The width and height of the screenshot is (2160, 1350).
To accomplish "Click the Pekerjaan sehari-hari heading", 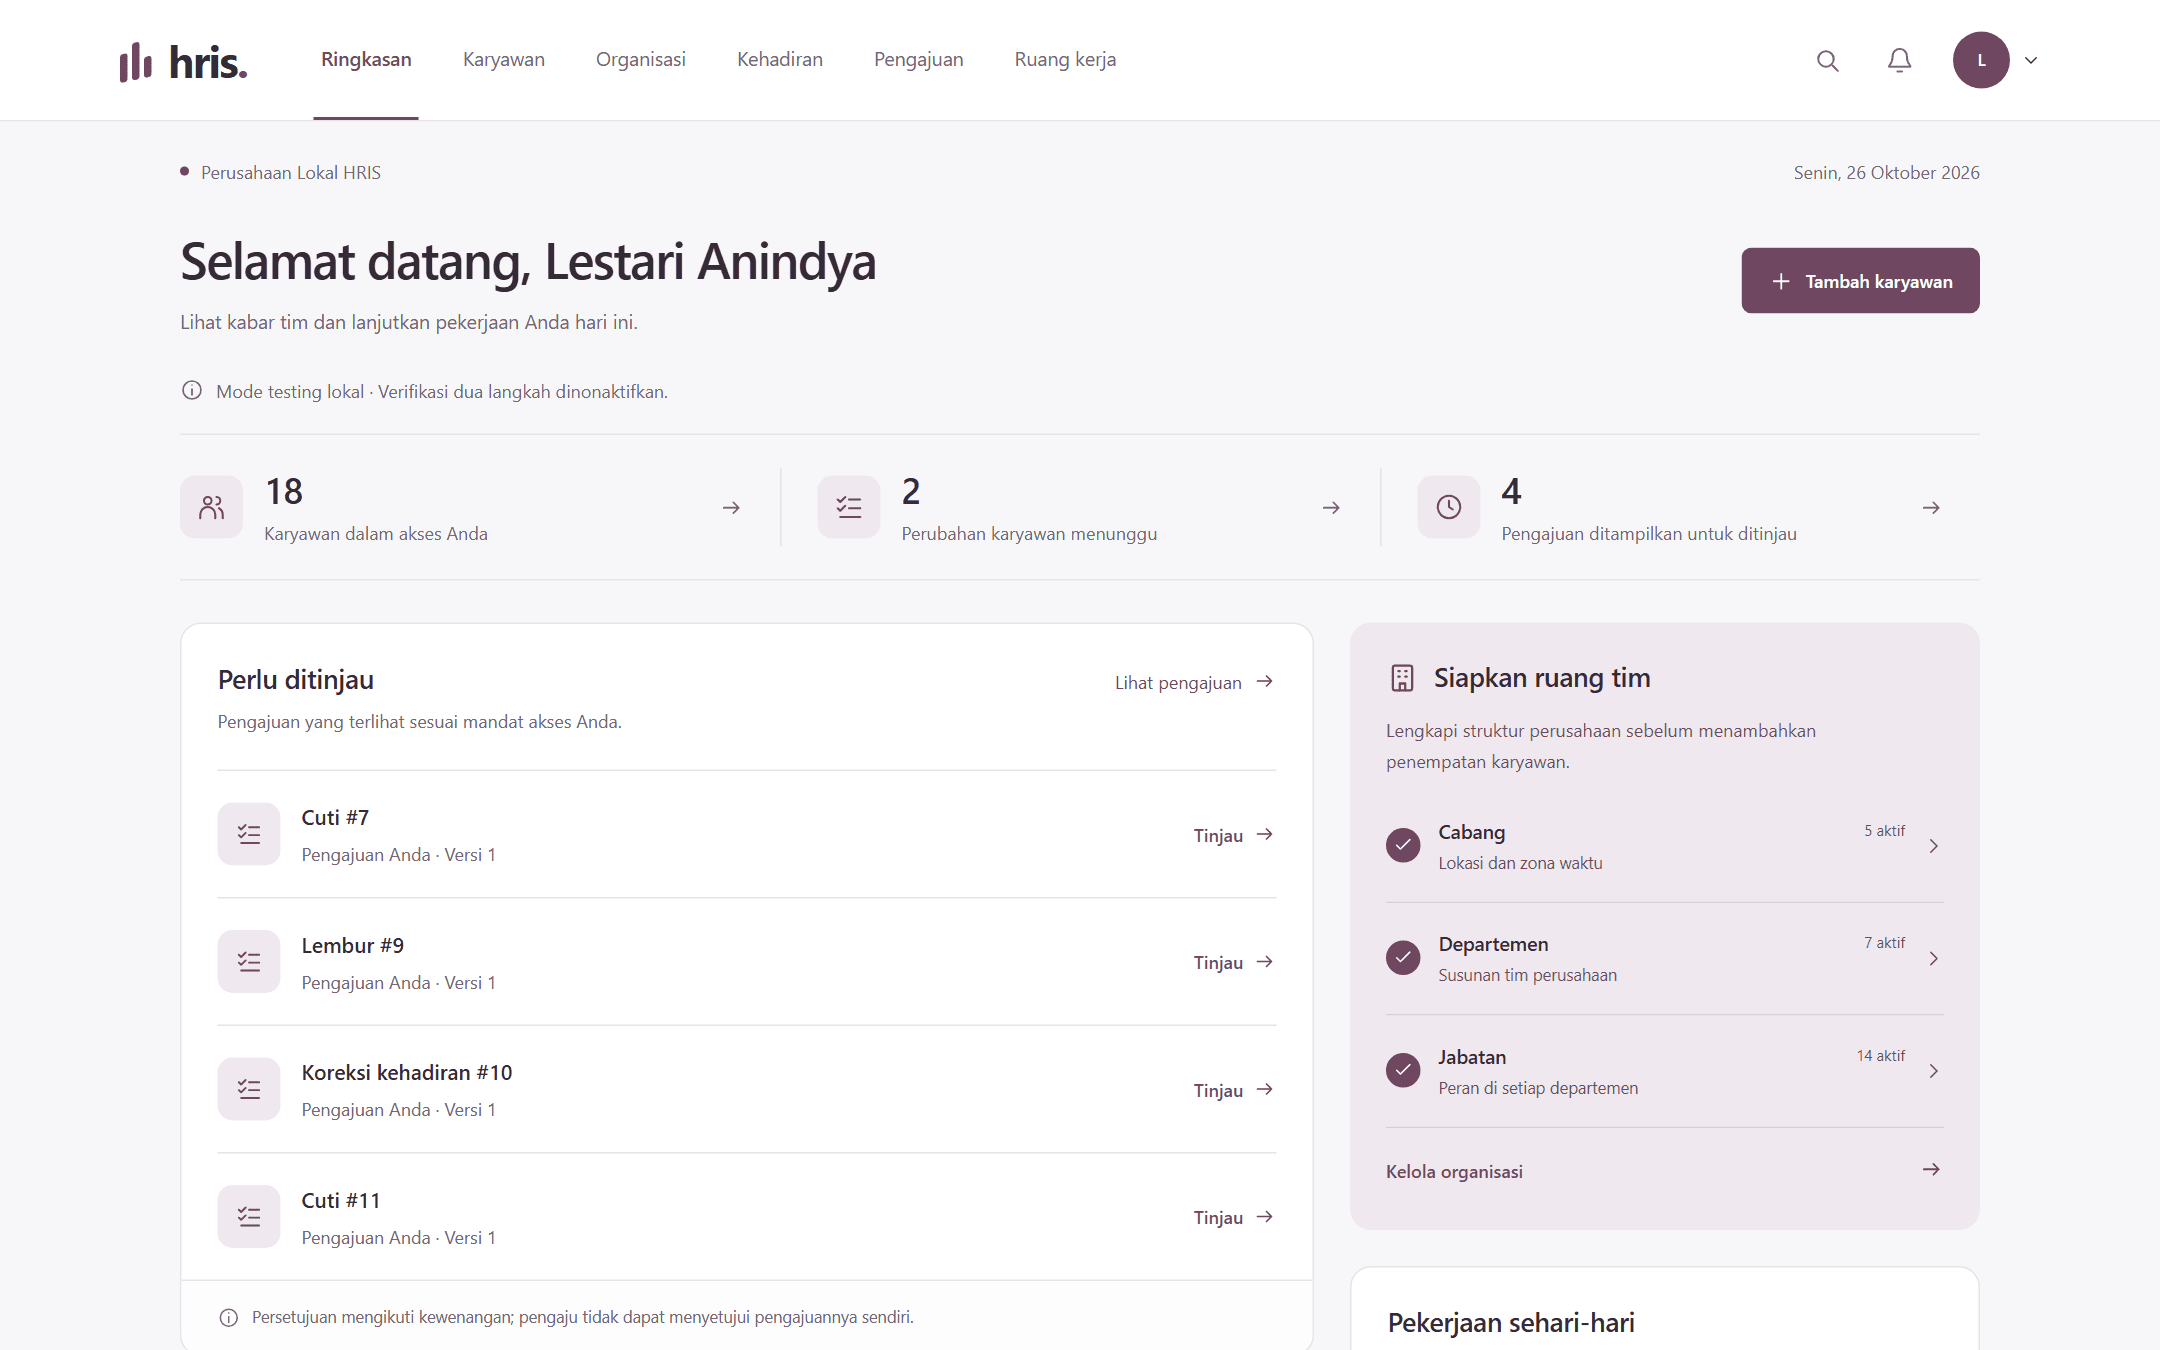I will coord(1511,1322).
